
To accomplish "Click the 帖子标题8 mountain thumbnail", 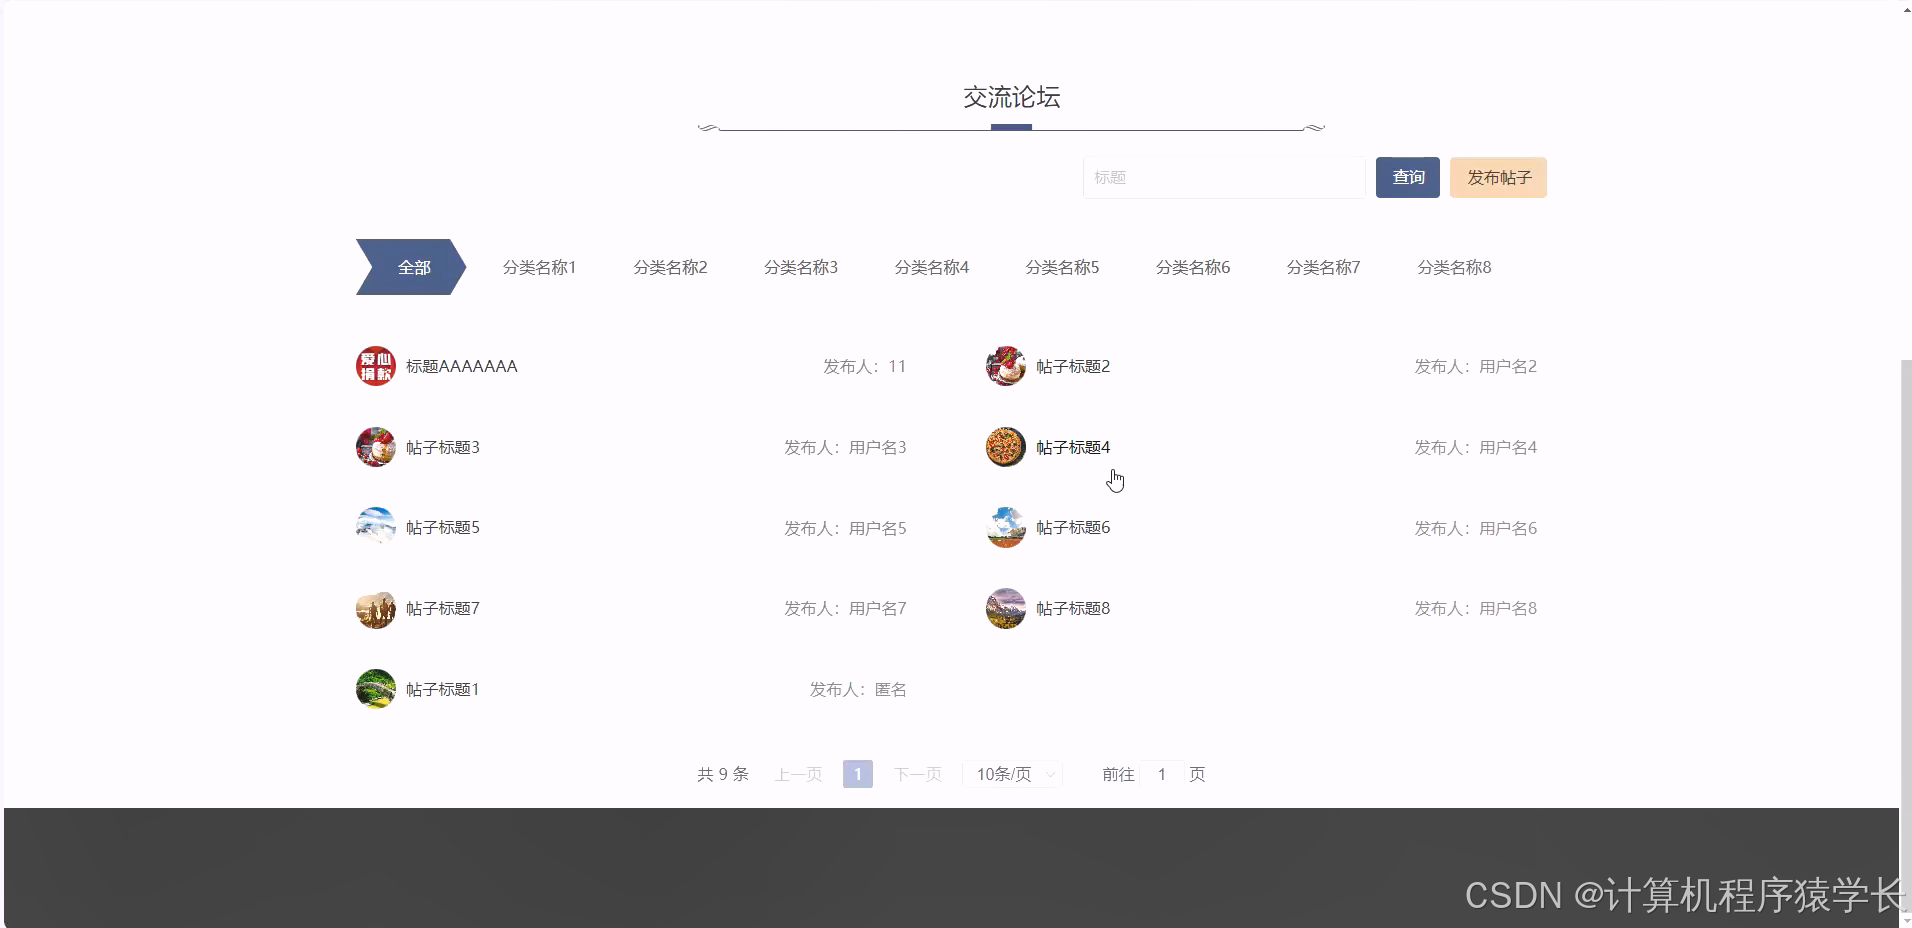I will [1006, 607].
